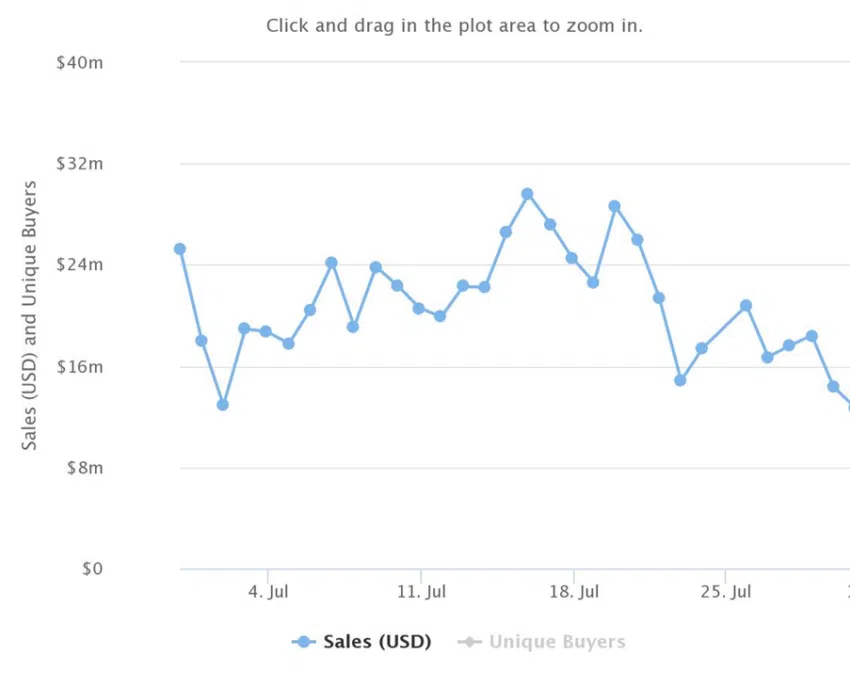
Task: Click the data point above 18. Jul tick
Action: pos(571,258)
